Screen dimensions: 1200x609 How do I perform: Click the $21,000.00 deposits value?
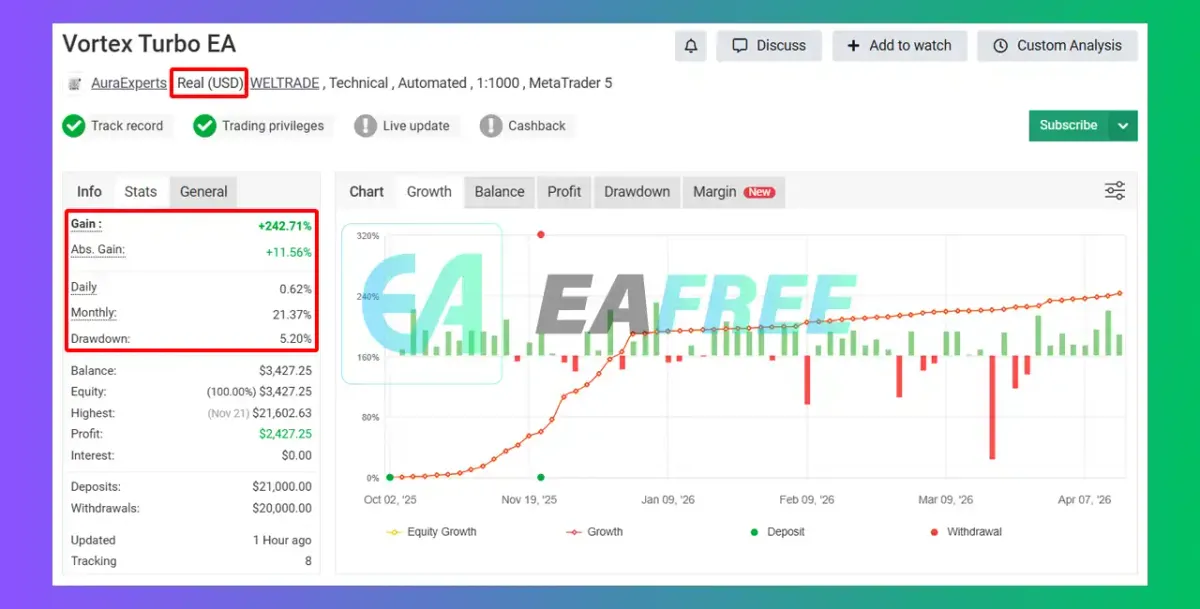(282, 487)
